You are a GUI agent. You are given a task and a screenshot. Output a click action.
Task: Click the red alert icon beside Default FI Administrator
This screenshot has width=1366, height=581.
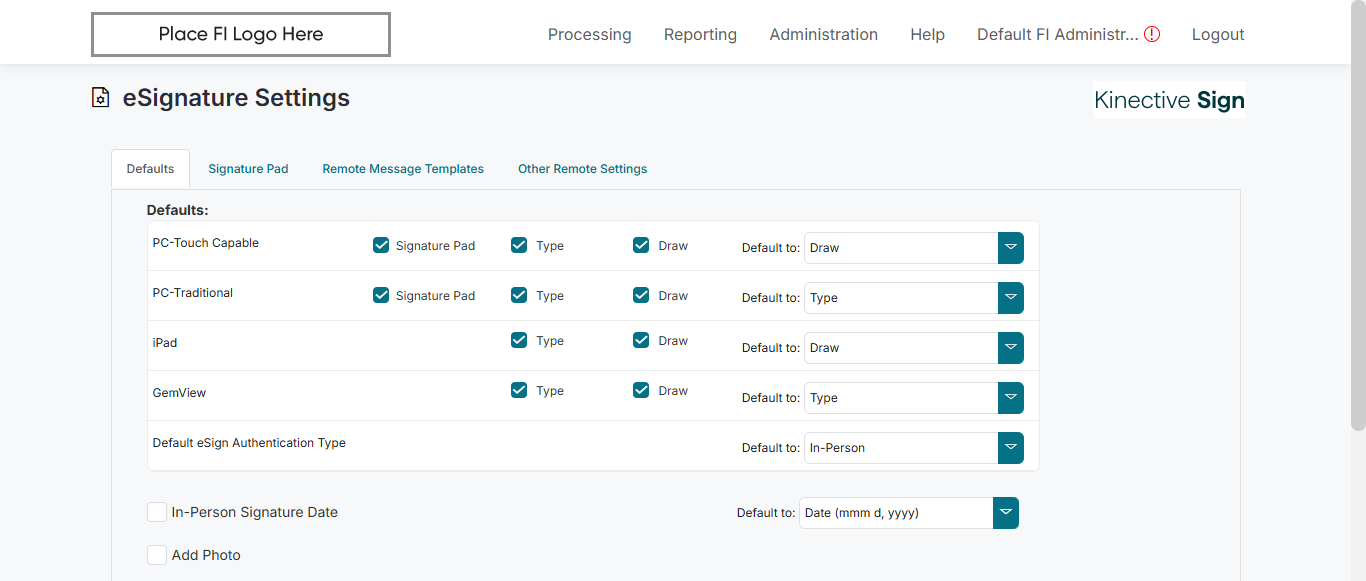click(x=1152, y=34)
